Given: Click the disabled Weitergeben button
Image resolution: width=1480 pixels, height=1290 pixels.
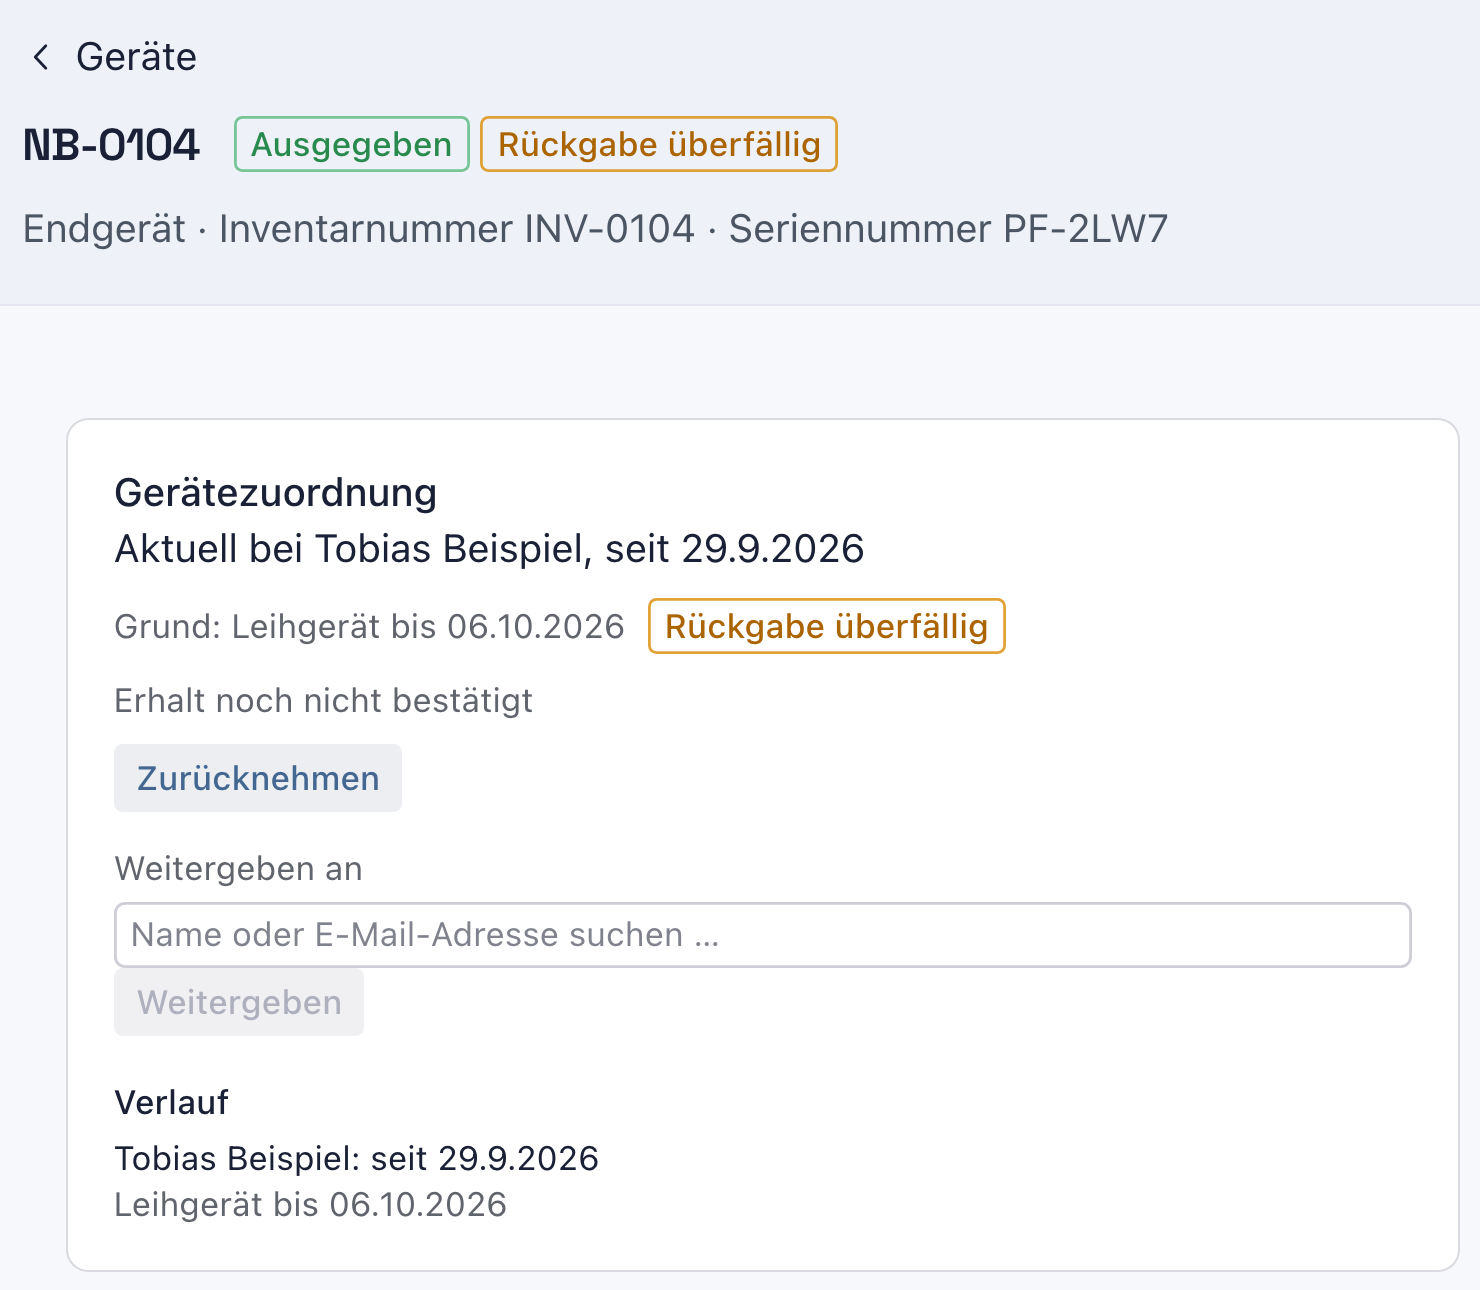Looking at the screenshot, I should point(239,1002).
